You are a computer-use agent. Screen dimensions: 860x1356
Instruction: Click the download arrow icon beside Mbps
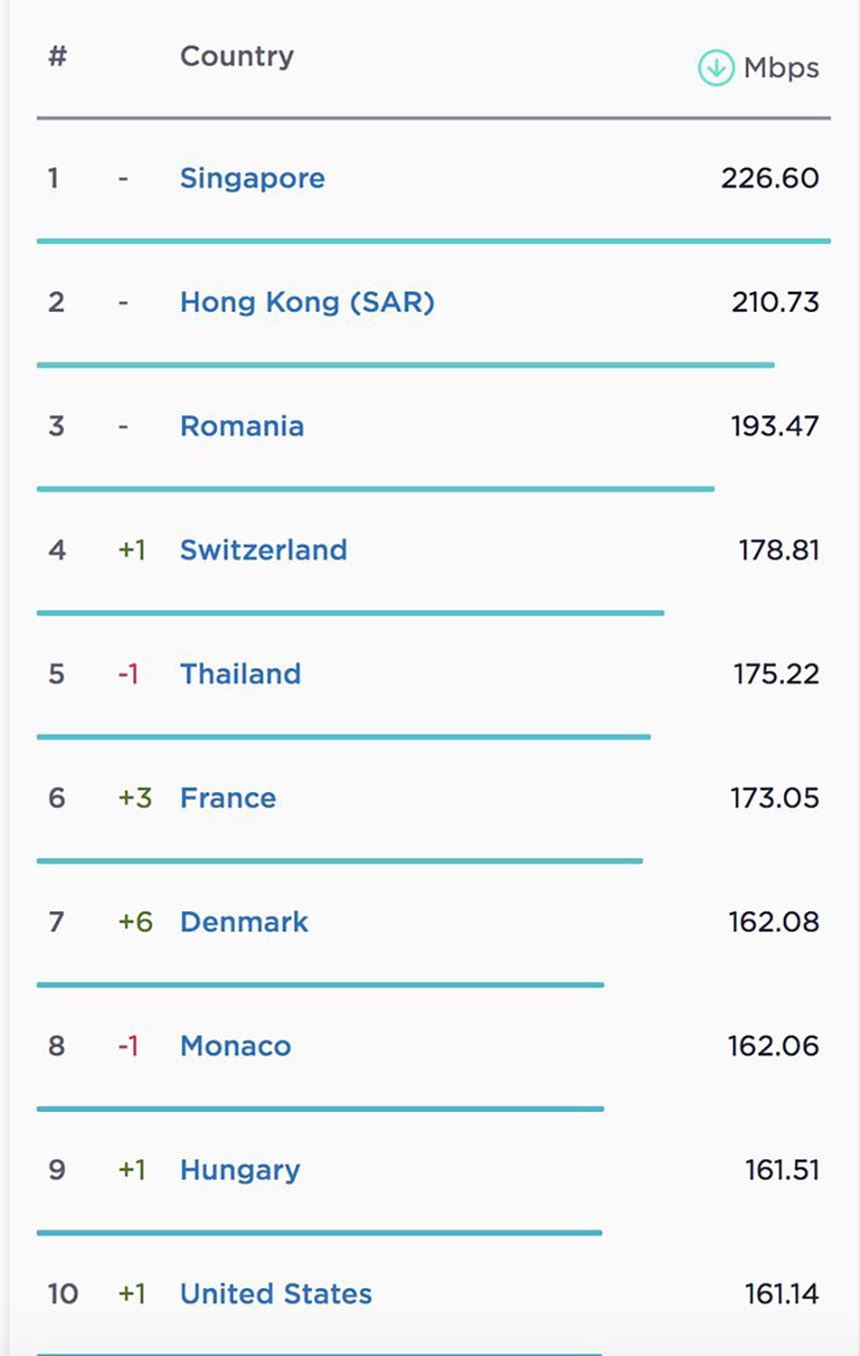coord(716,69)
